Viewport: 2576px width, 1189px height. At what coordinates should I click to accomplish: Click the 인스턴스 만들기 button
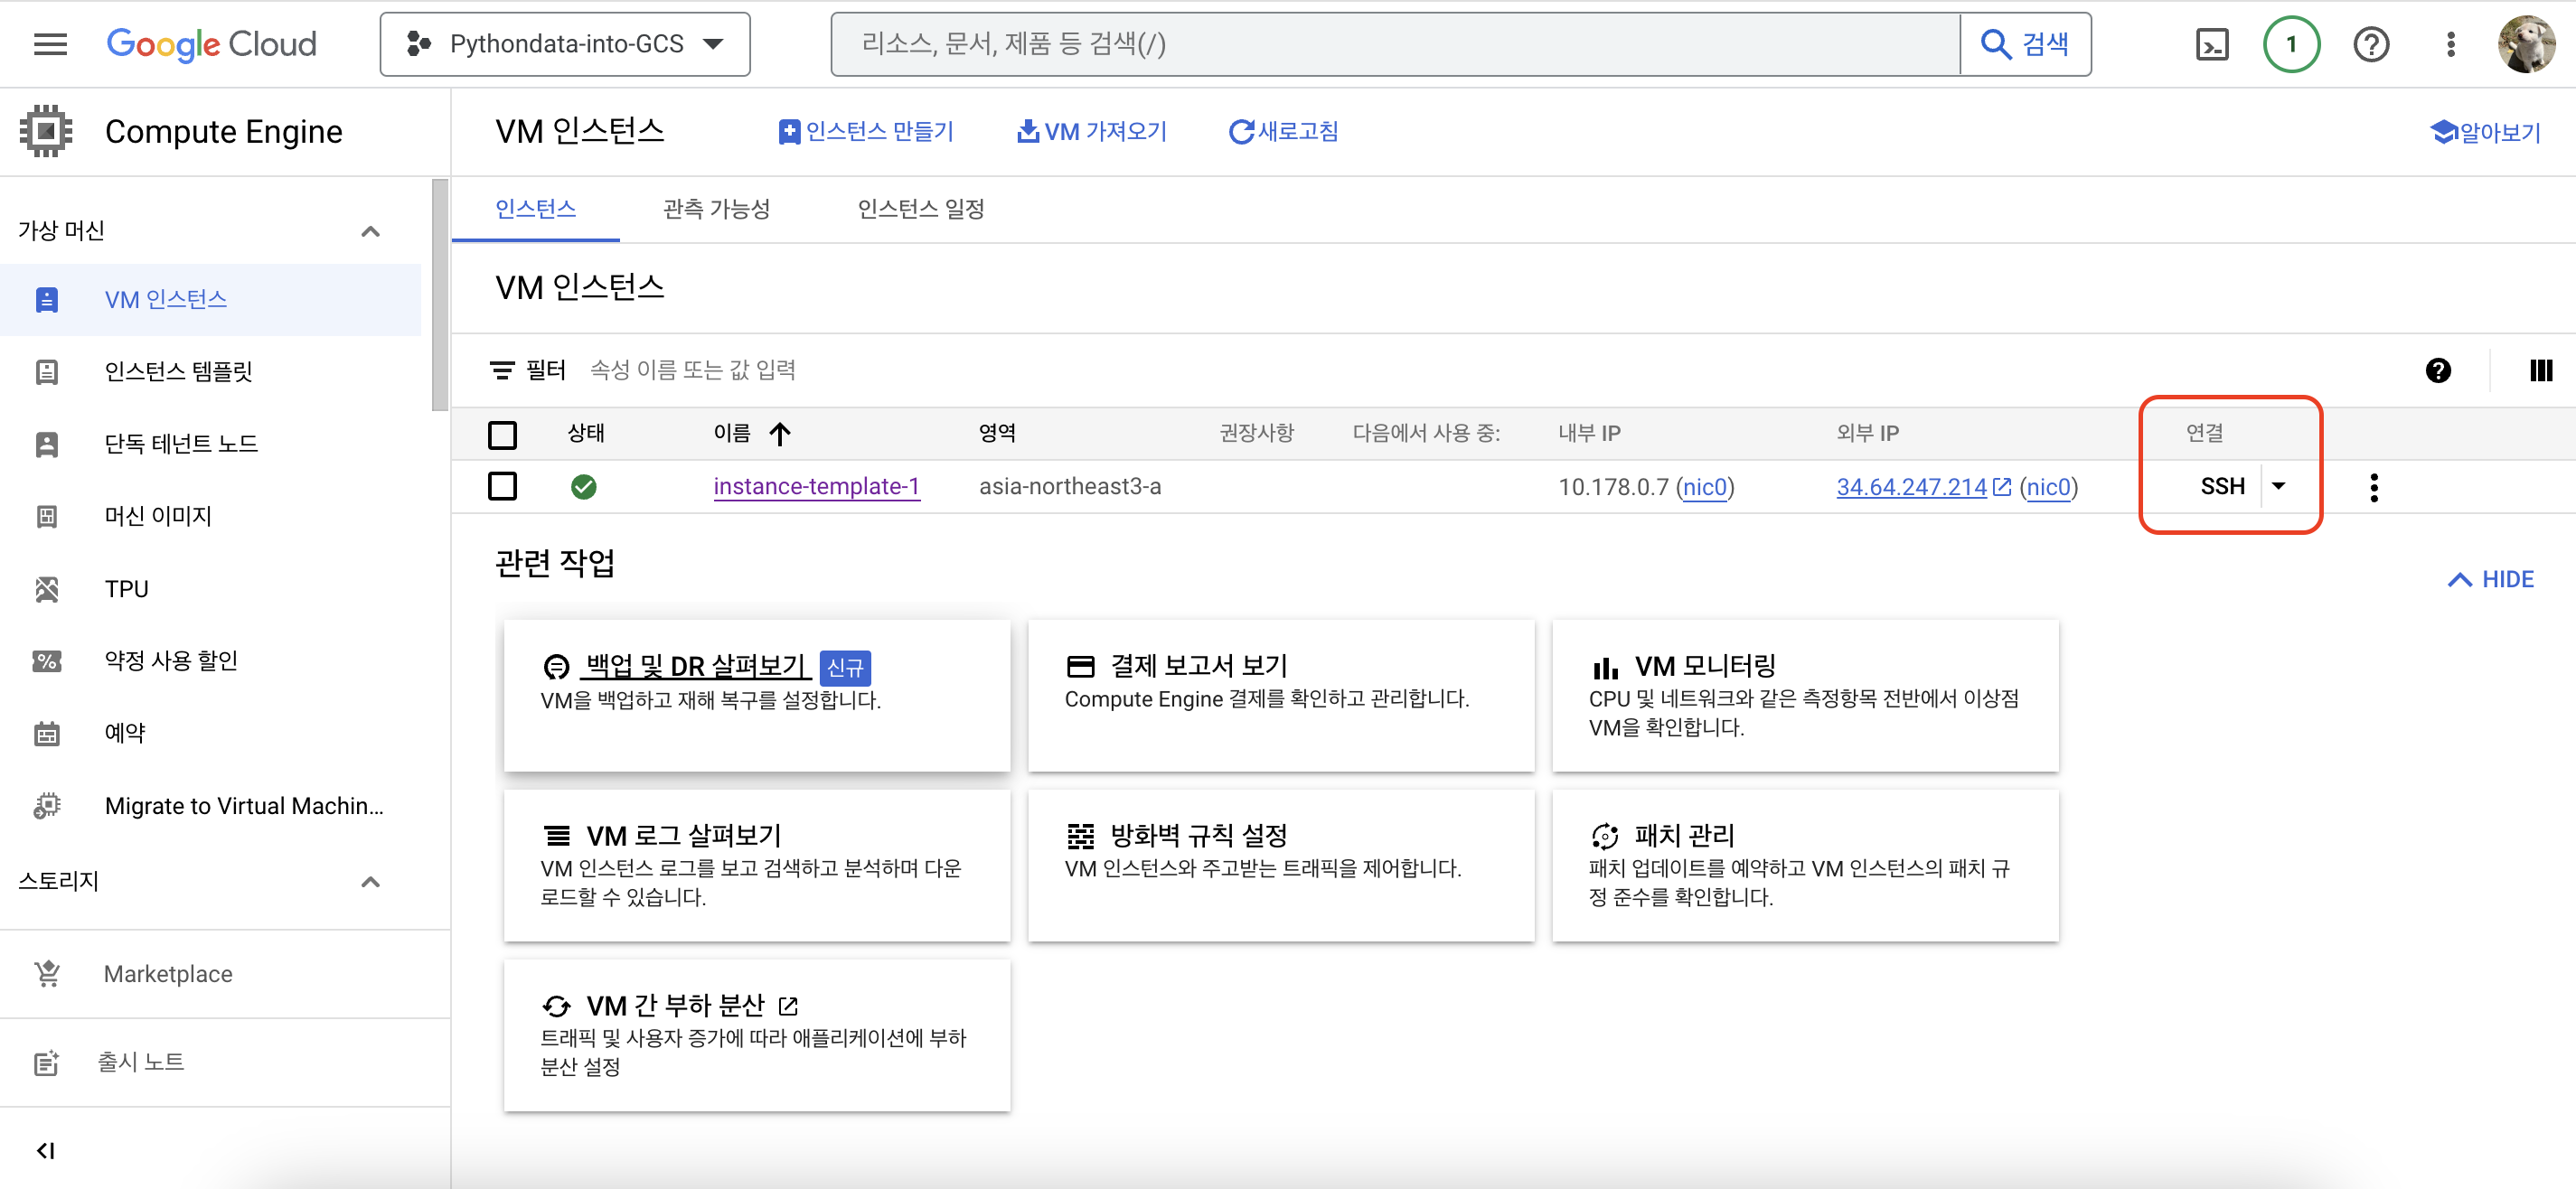coord(866,131)
